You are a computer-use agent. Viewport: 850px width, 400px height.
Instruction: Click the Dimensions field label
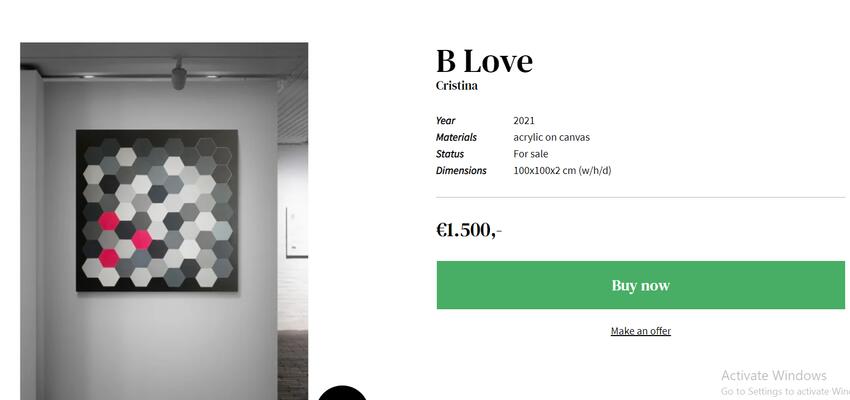tap(461, 171)
